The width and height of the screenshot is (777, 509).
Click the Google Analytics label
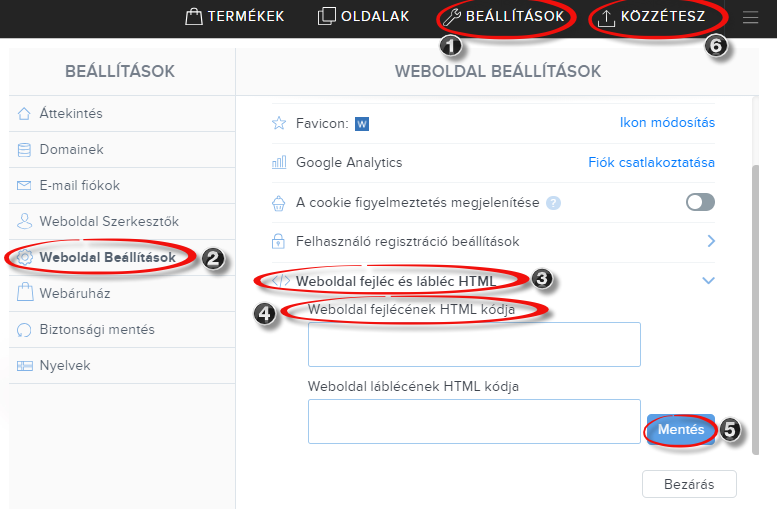click(x=349, y=163)
